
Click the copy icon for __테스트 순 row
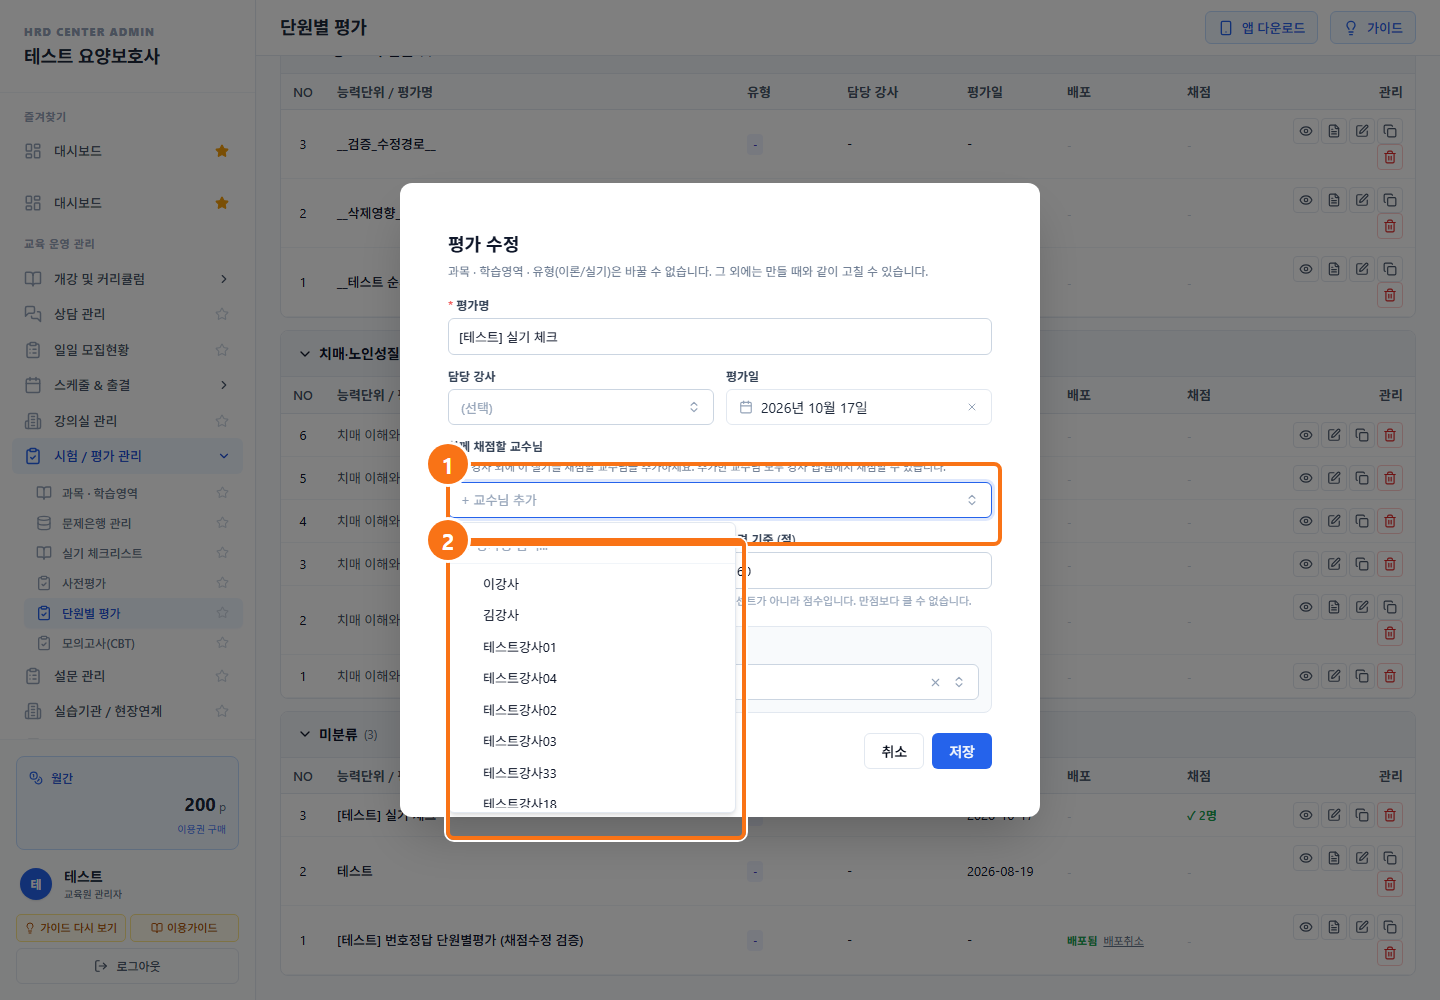tap(1390, 269)
